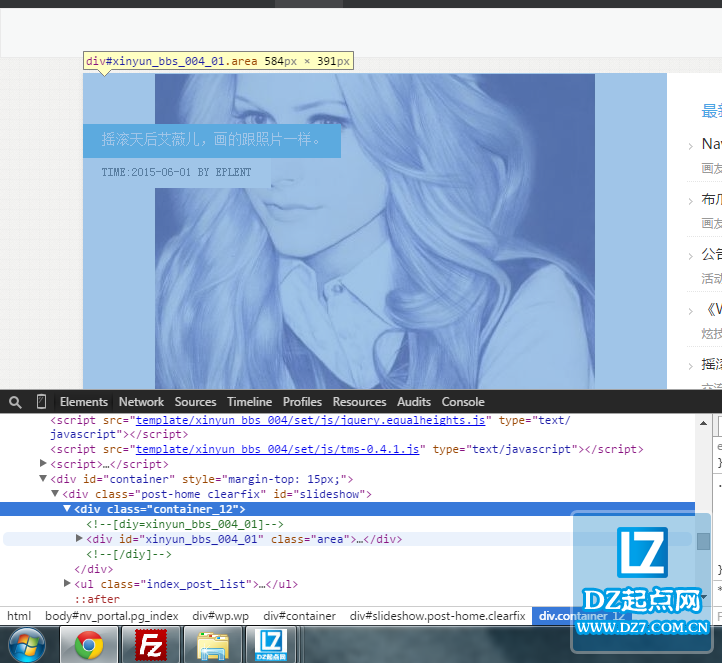Click div#slideshow.post-home.clearfix breadcrumb
Screen dimensions: 722x663
click(437, 616)
